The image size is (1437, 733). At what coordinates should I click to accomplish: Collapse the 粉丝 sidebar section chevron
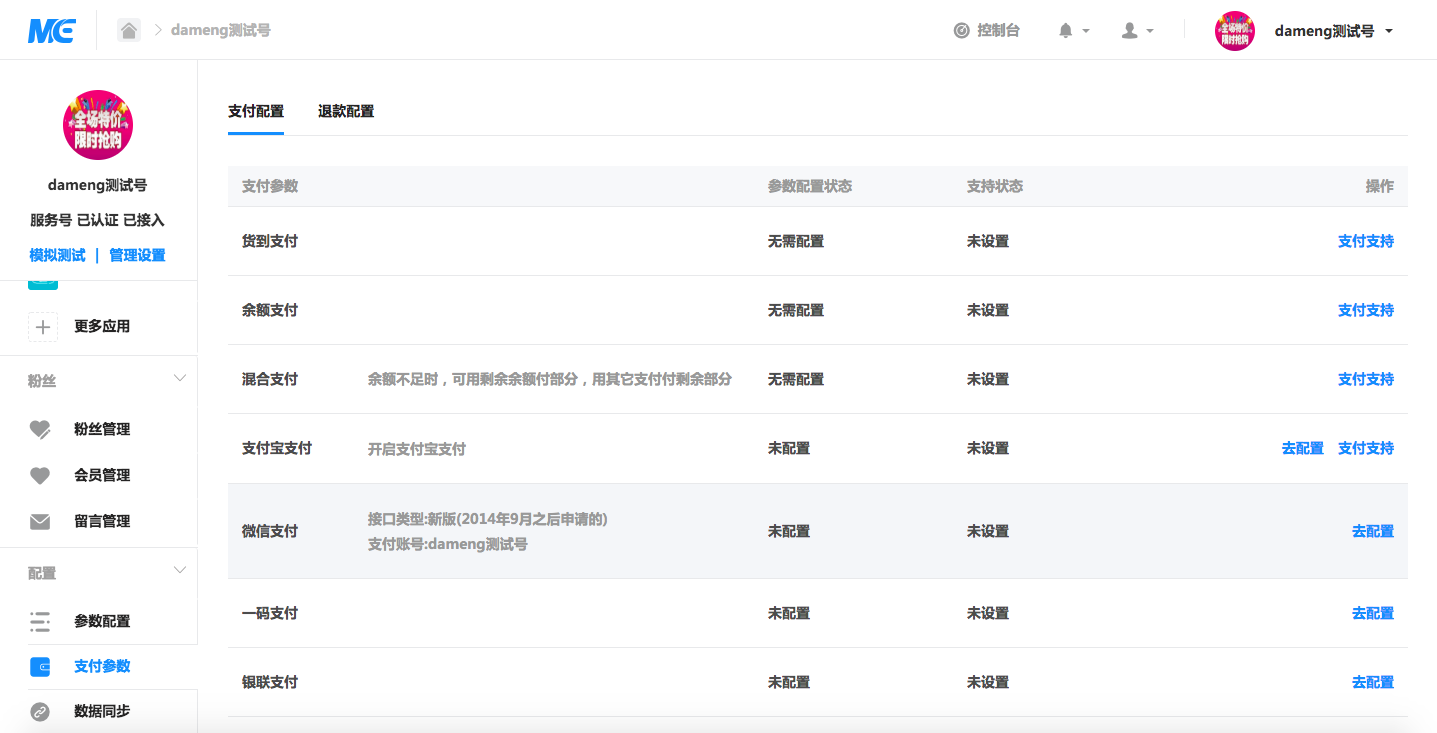[180, 378]
